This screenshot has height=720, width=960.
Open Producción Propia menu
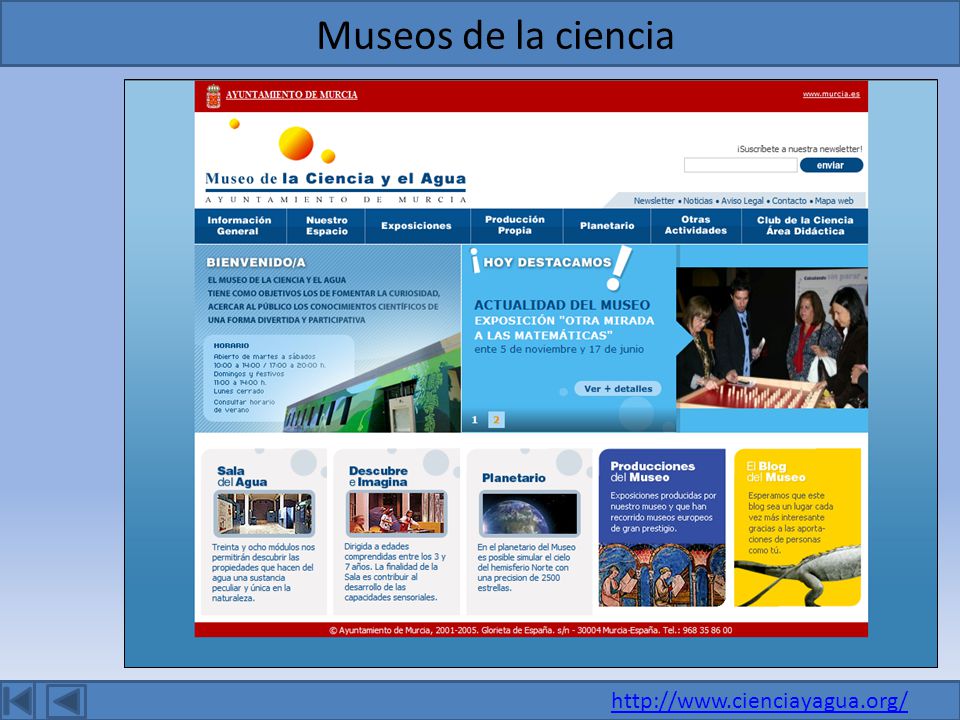coord(515,225)
